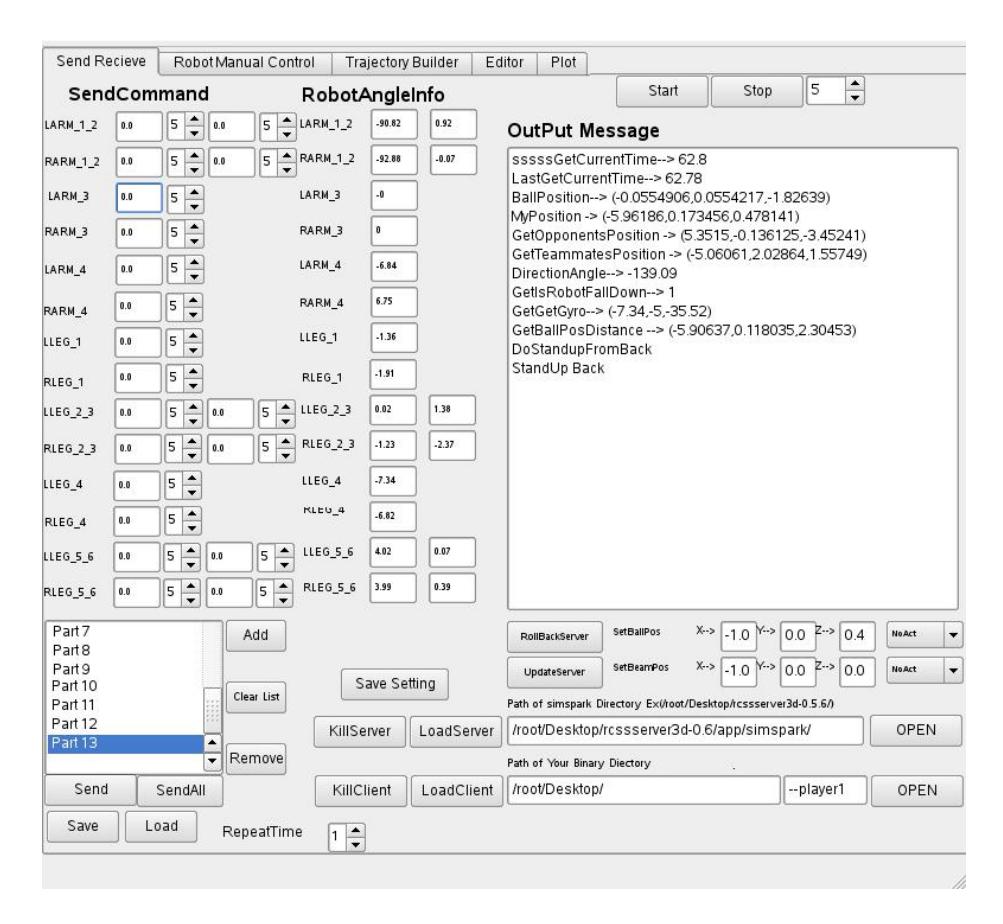Click the Add button
Image resolution: width=1003 pixels, height=924 pixels.
(255, 635)
